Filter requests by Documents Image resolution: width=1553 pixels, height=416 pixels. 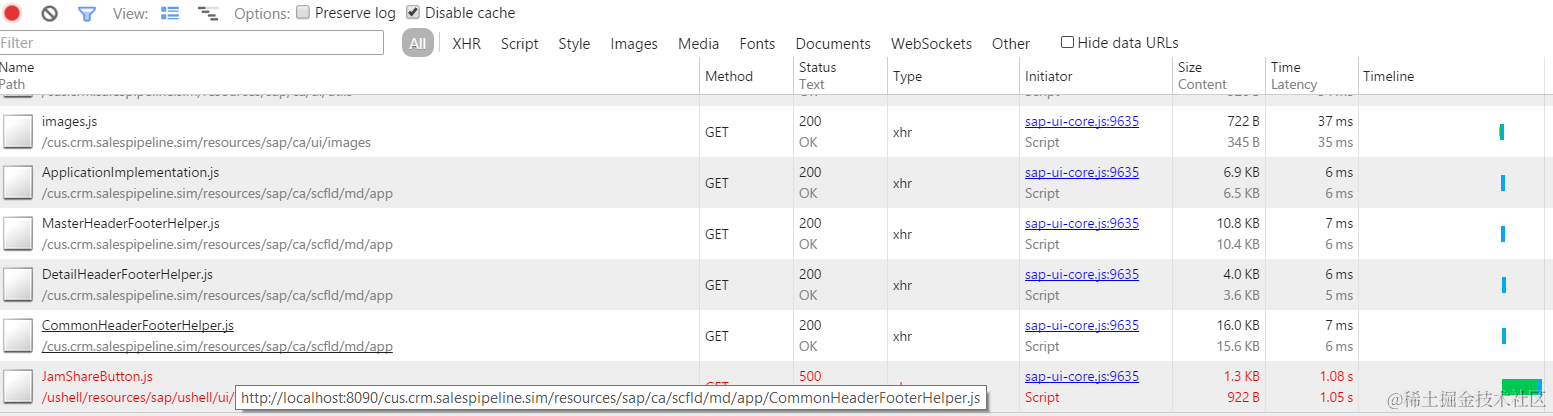(x=833, y=44)
